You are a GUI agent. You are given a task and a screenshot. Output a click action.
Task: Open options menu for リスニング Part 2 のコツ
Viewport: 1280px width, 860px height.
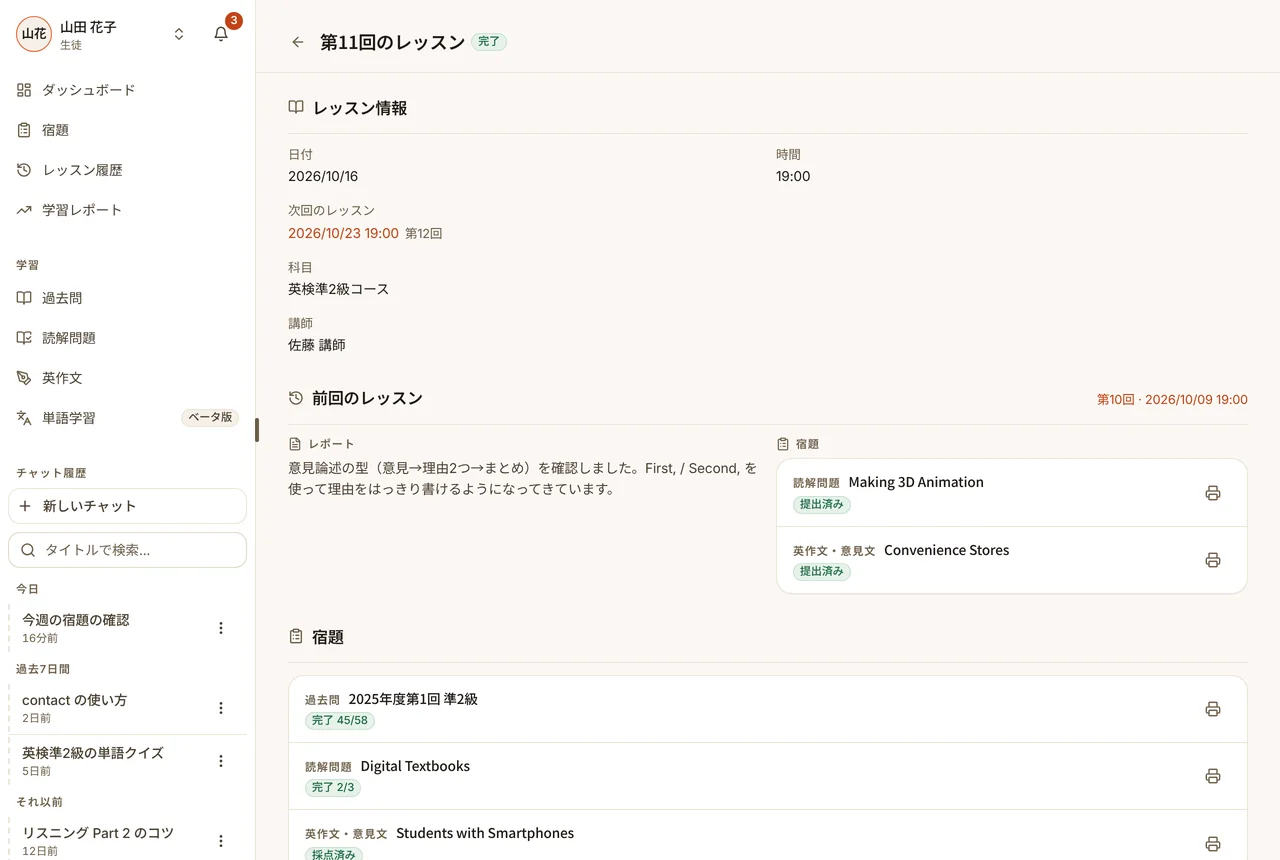[x=221, y=841]
